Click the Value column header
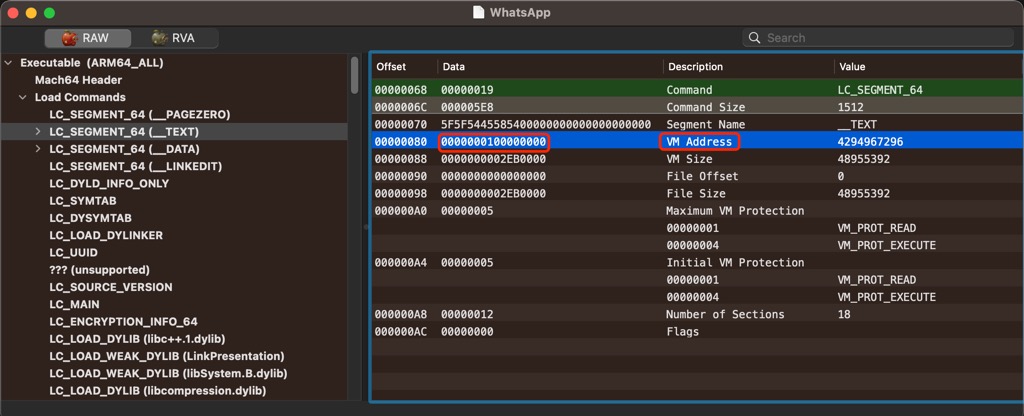Viewport: 1024px width, 416px height. (x=852, y=67)
